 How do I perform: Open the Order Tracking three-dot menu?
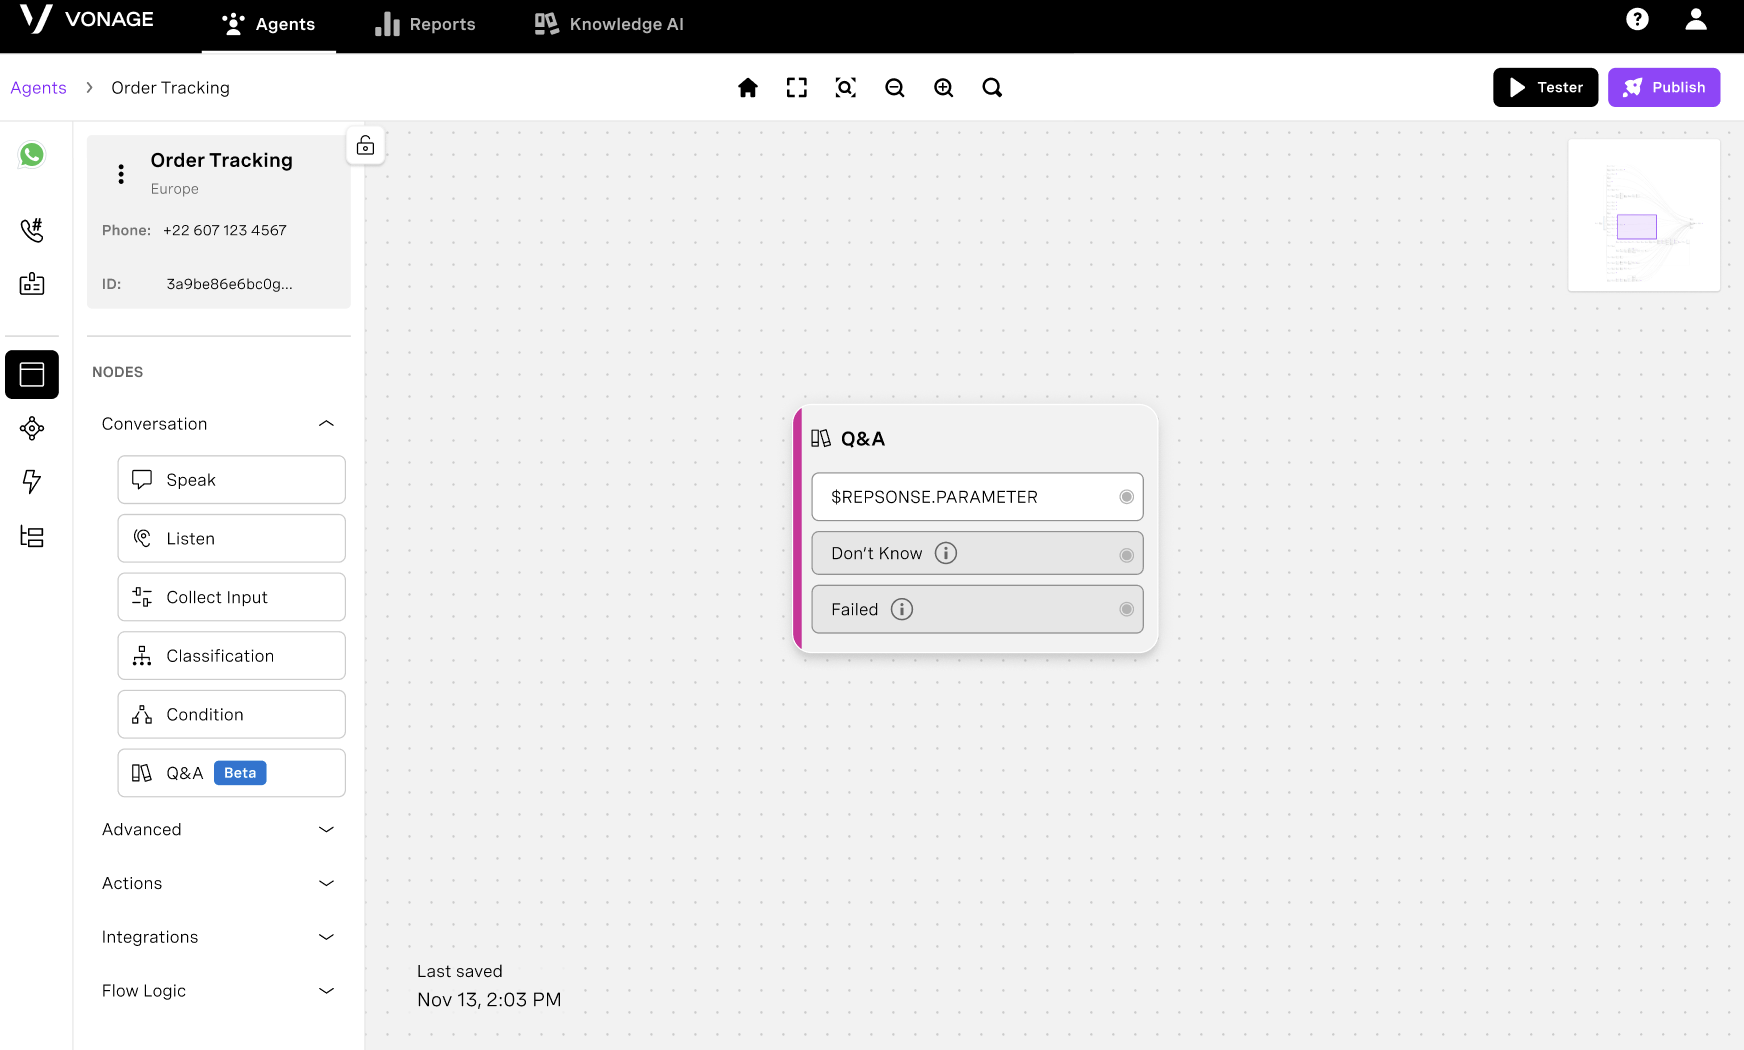[121, 174]
